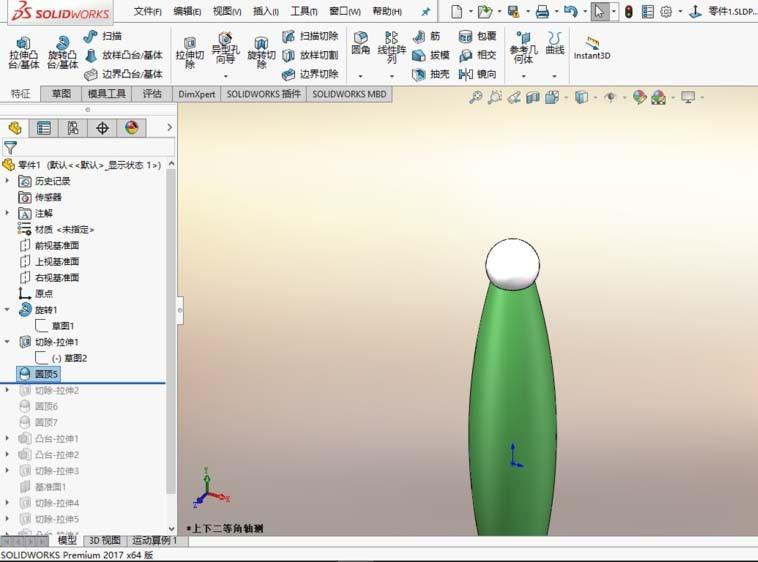758x562 pixels.
Task: Open the 工具(T) menu
Action: (x=304, y=11)
